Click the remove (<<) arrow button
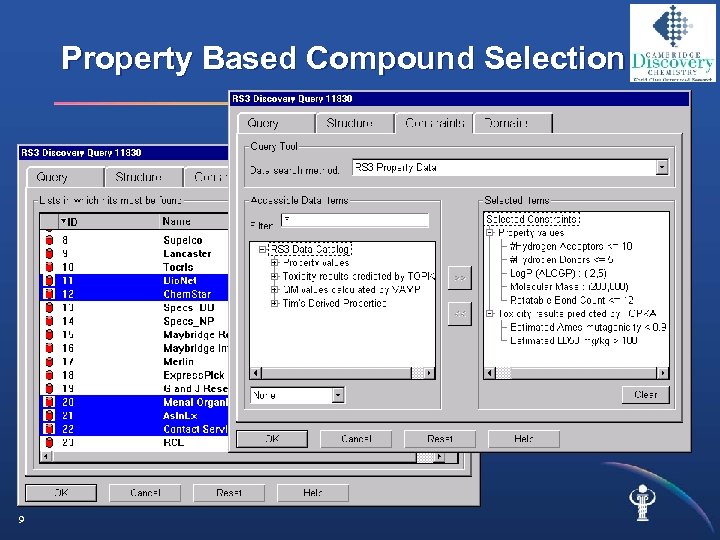The height and width of the screenshot is (540, 720). 460,314
